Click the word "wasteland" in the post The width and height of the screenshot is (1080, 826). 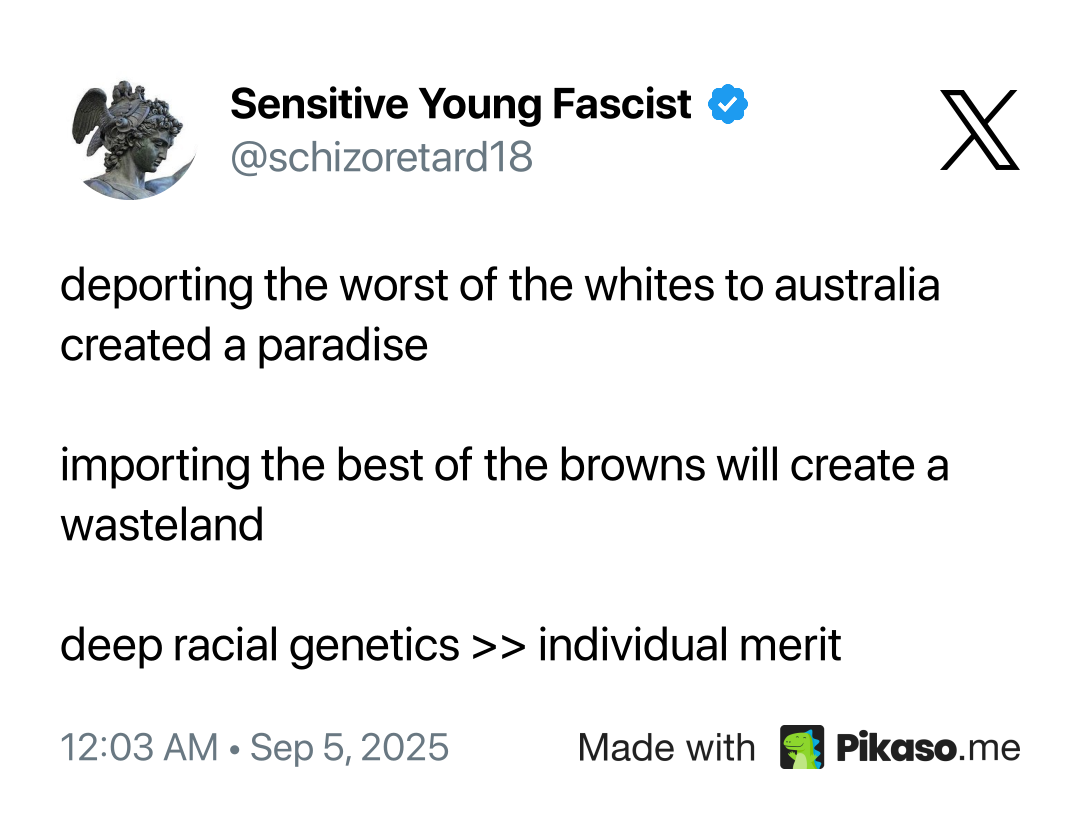162,525
